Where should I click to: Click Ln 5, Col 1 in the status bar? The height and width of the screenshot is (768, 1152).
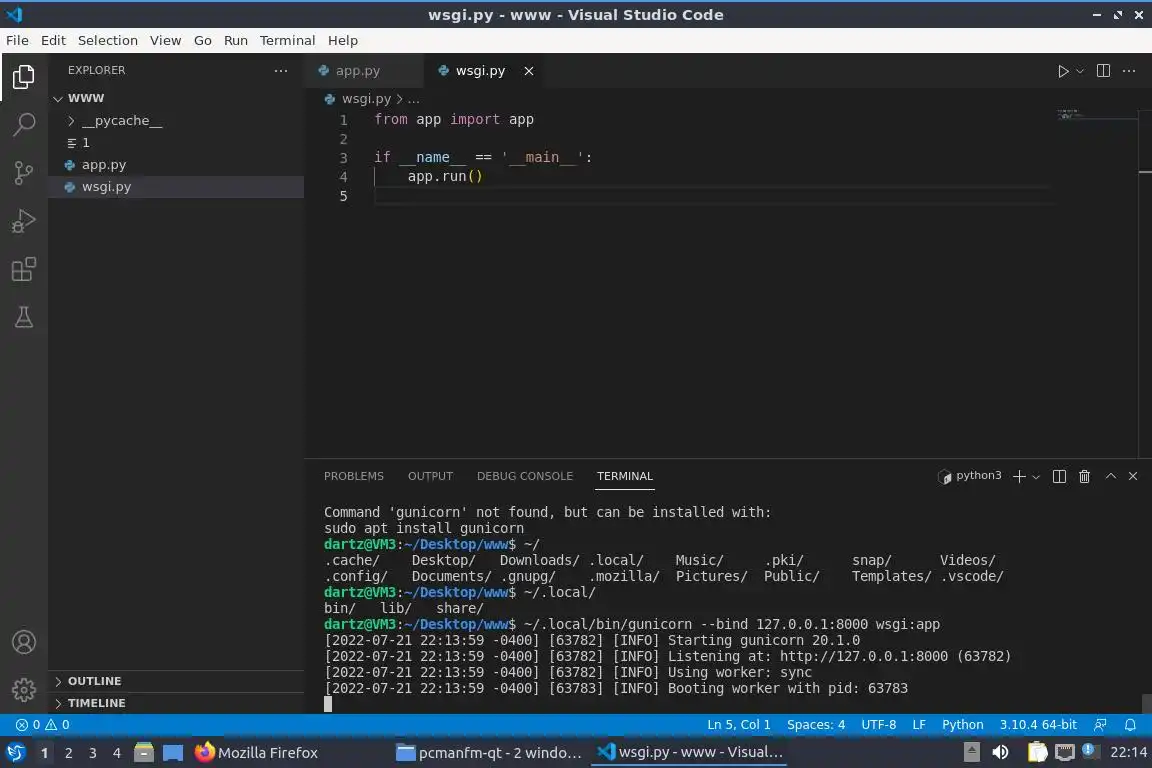(x=738, y=725)
